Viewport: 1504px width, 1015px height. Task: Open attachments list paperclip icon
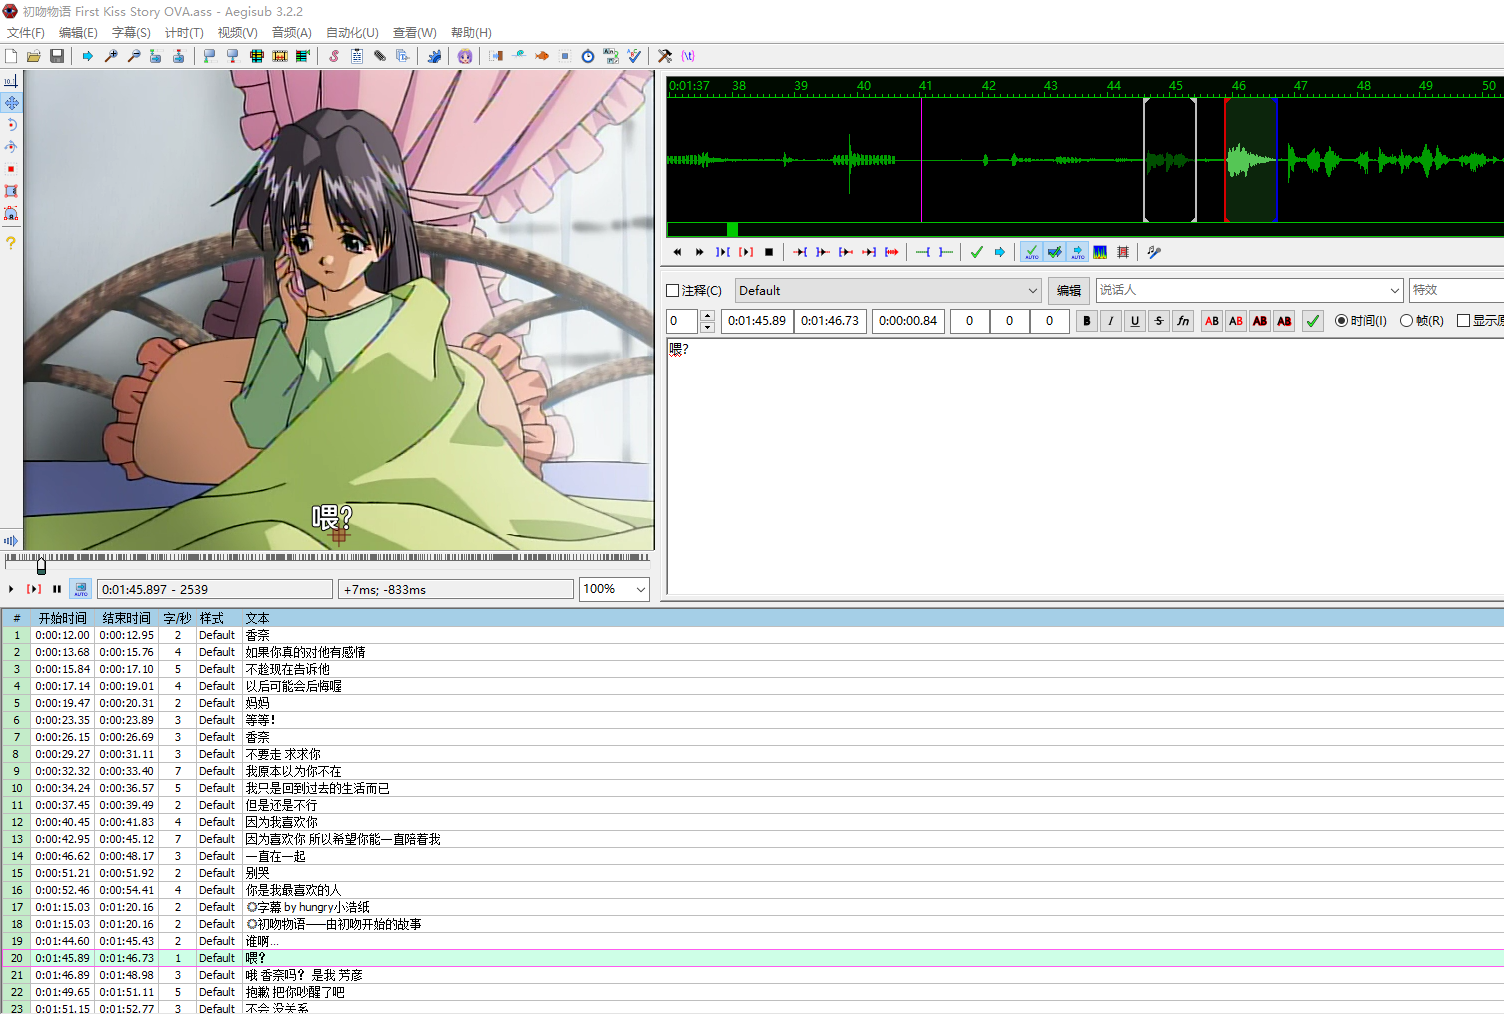tap(380, 56)
